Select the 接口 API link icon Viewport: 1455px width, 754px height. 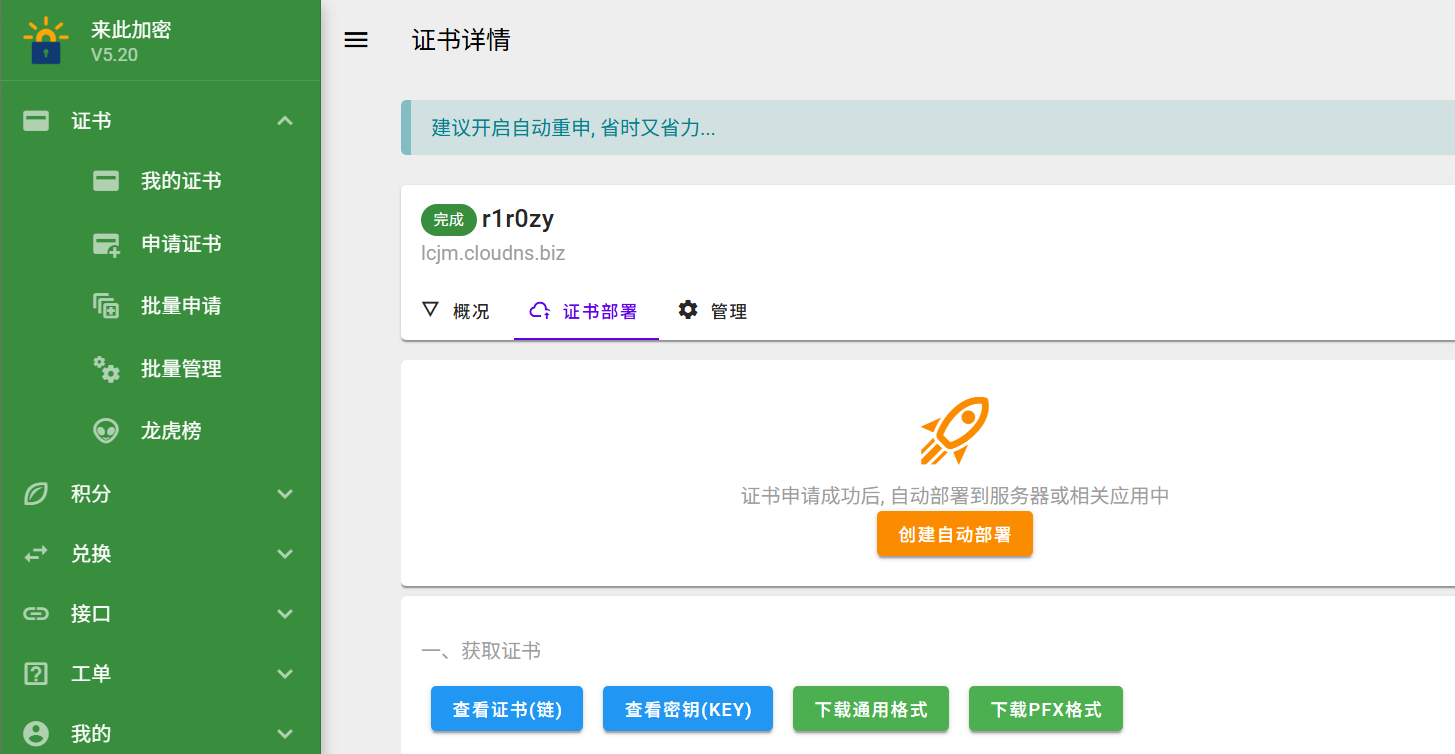tap(35, 613)
